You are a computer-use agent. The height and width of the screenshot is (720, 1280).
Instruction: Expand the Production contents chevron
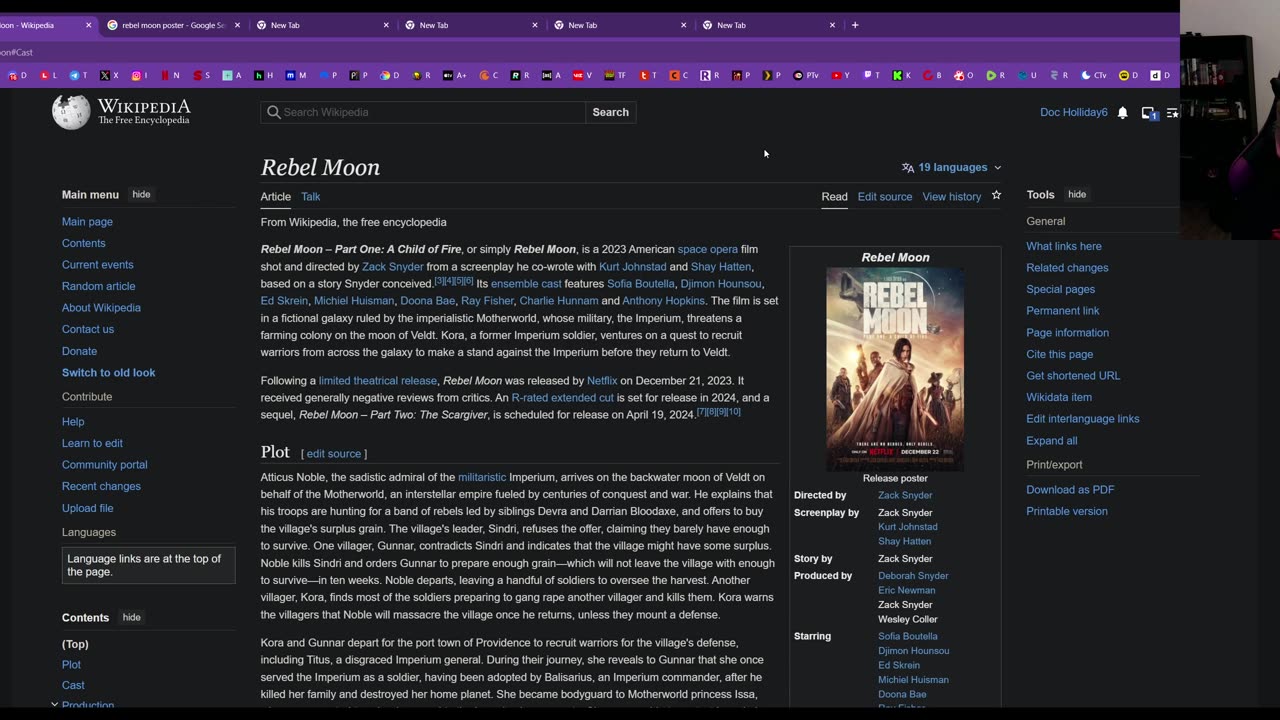click(x=54, y=705)
